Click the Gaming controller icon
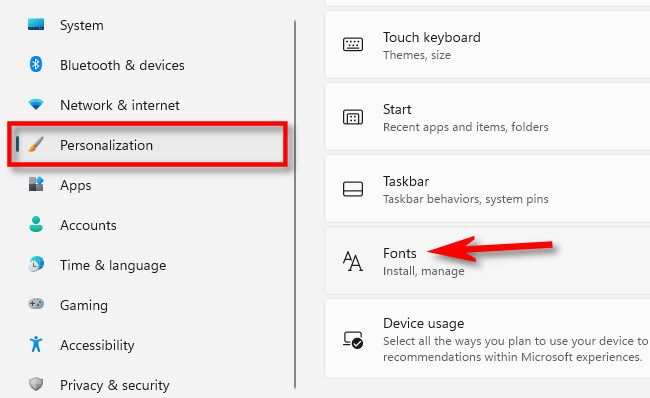 tap(36, 304)
